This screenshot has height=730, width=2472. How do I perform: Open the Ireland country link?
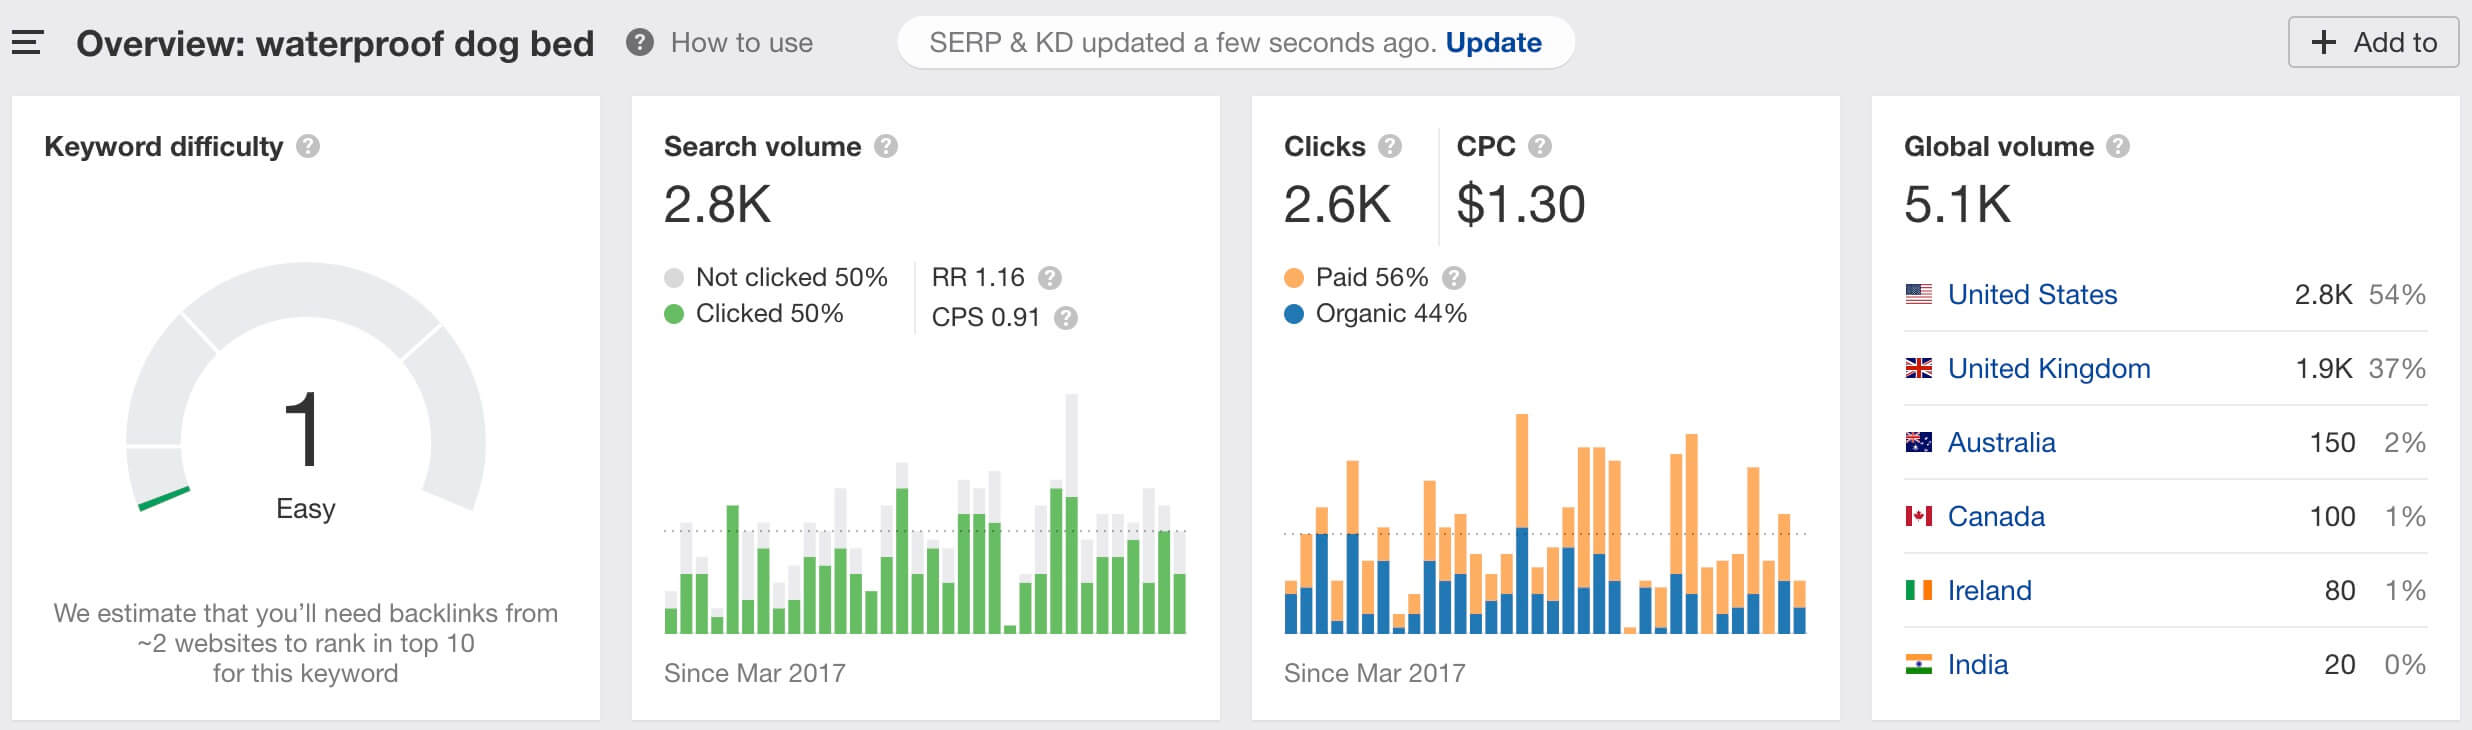pyautogui.click(x=1989, y=591)
